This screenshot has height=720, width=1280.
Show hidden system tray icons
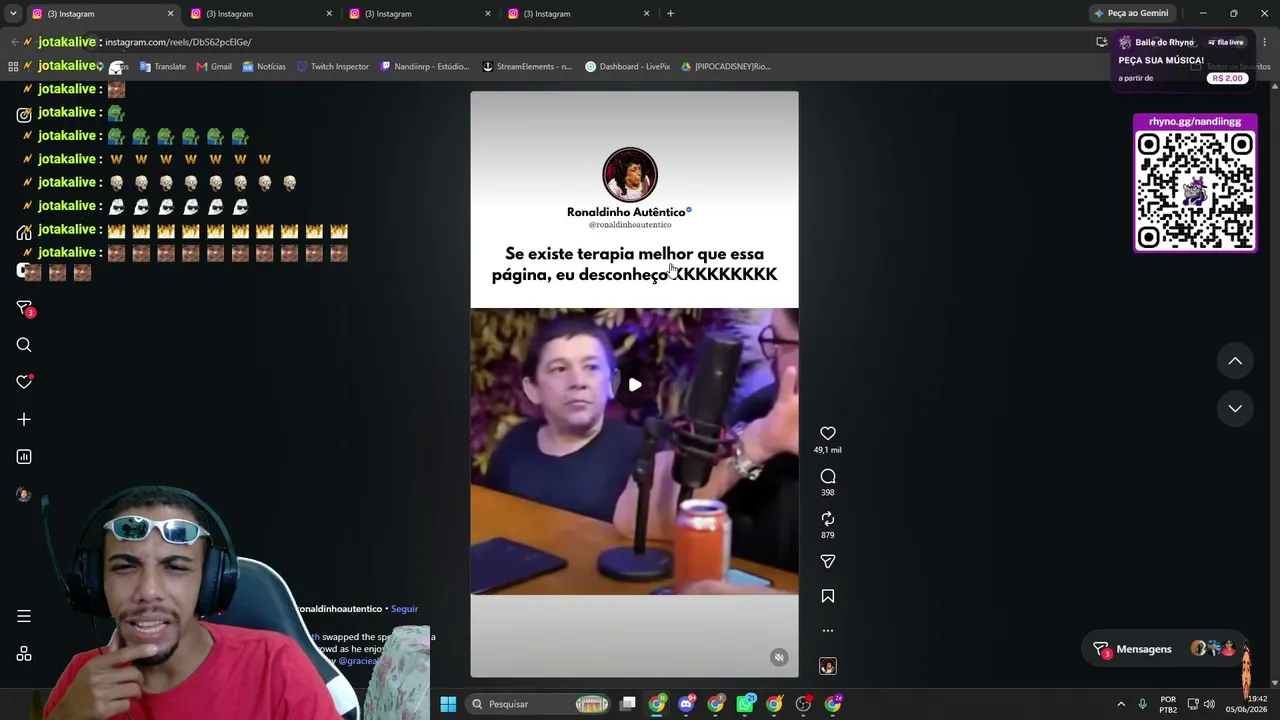1121,704
